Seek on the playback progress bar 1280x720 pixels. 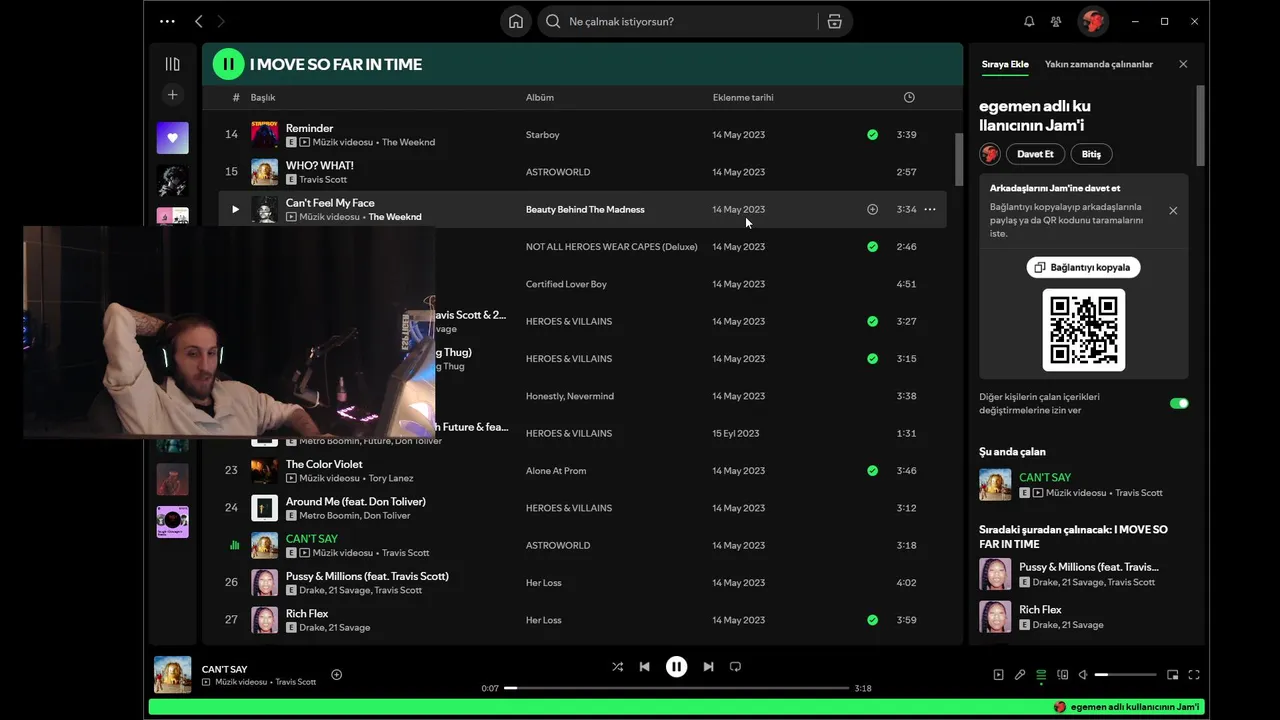[x=677, y=688]
